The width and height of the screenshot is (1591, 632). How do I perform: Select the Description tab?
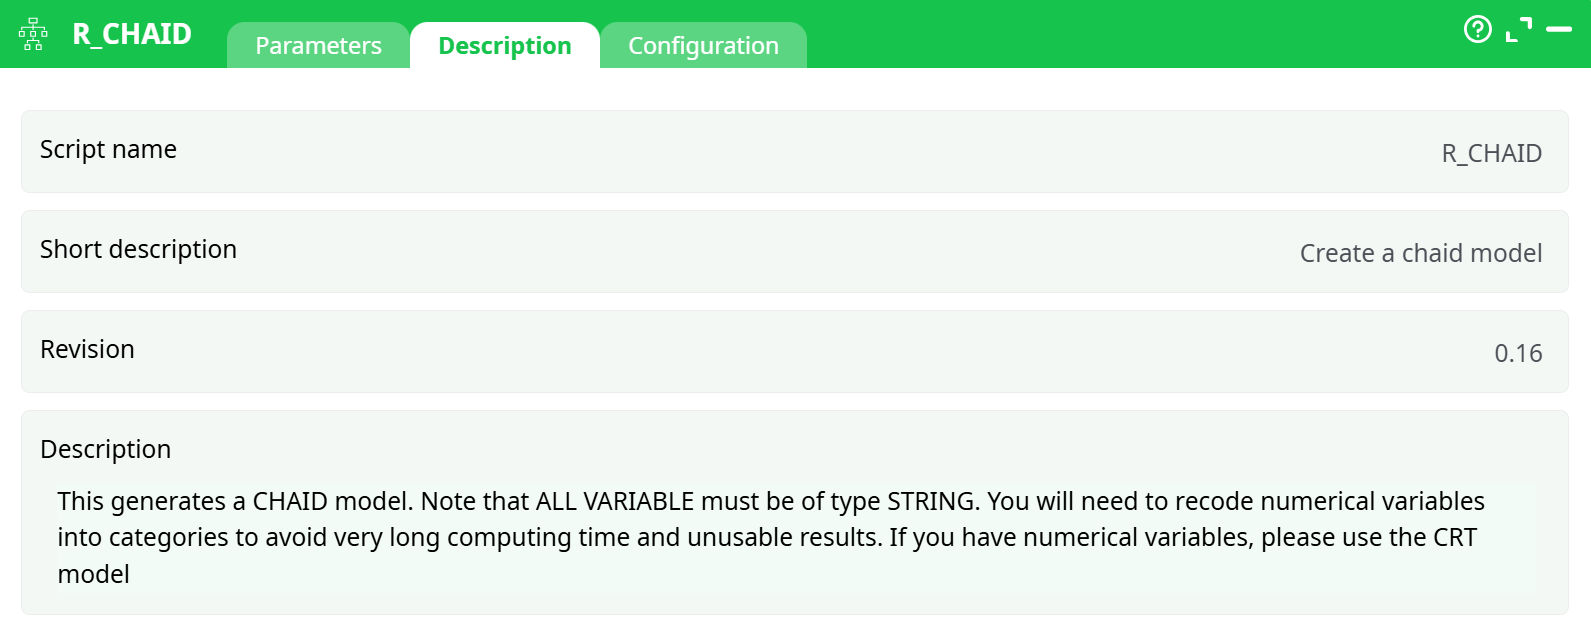pyautogui.click(x=504, y=46)
